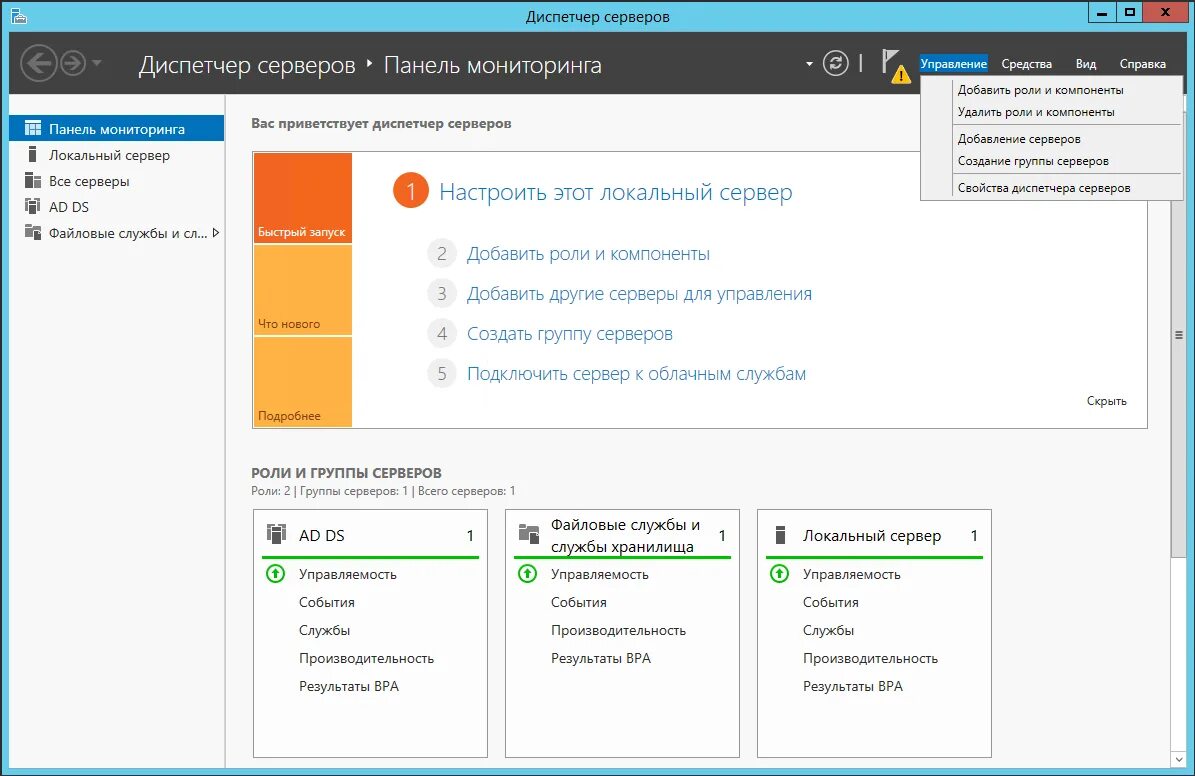Open the navigation history dropdown arrow

click(97, 63)
